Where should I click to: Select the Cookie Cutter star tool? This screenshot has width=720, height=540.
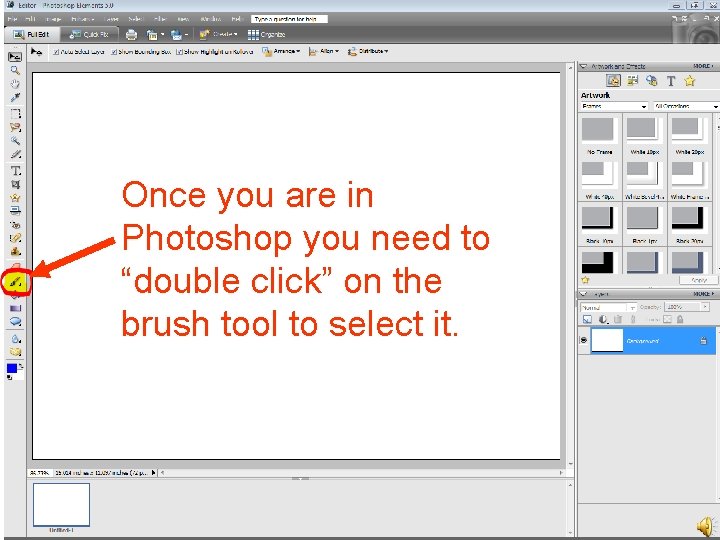click(15, 198)
